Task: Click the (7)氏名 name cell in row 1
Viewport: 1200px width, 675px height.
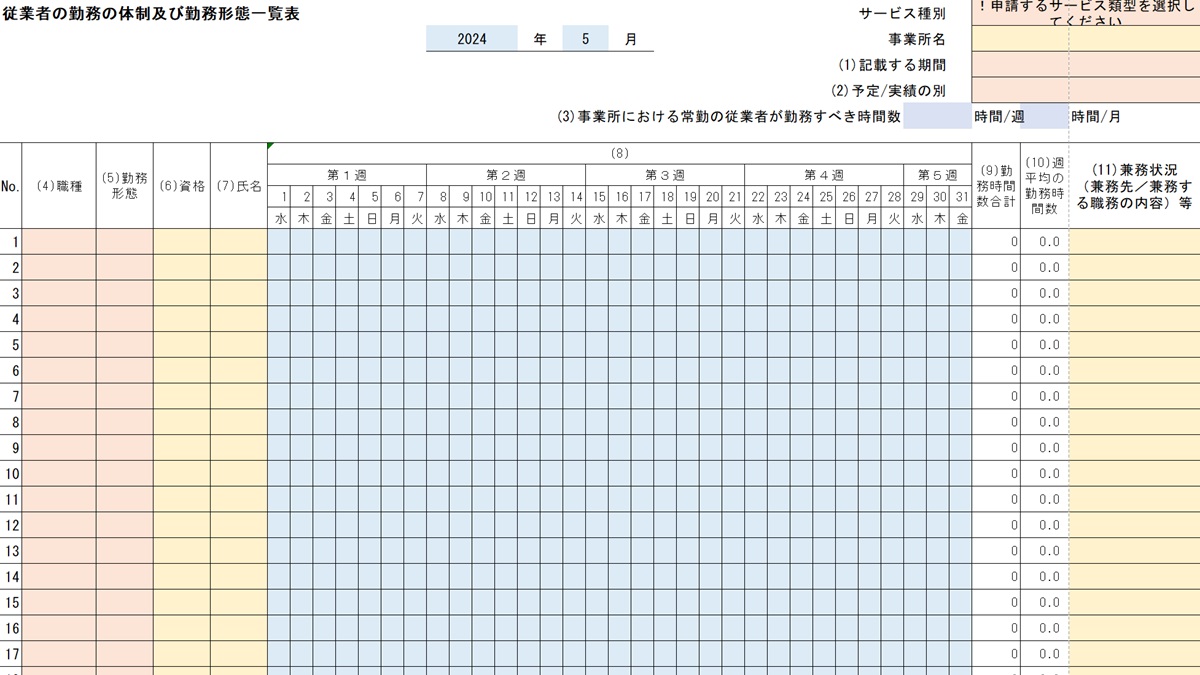Action: (240, 239)
